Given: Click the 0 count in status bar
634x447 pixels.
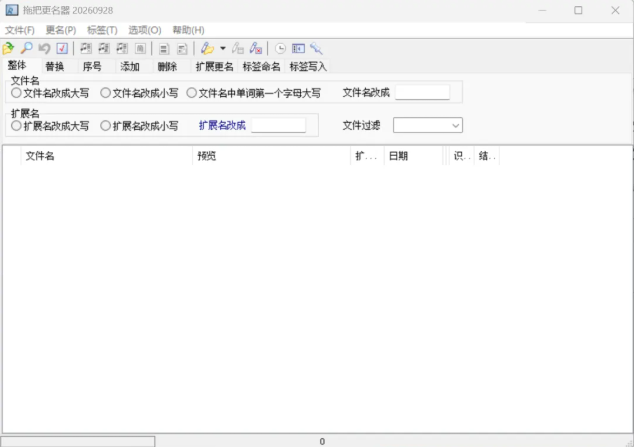Looking at the screenshot, I should click(x=322, y=441).
